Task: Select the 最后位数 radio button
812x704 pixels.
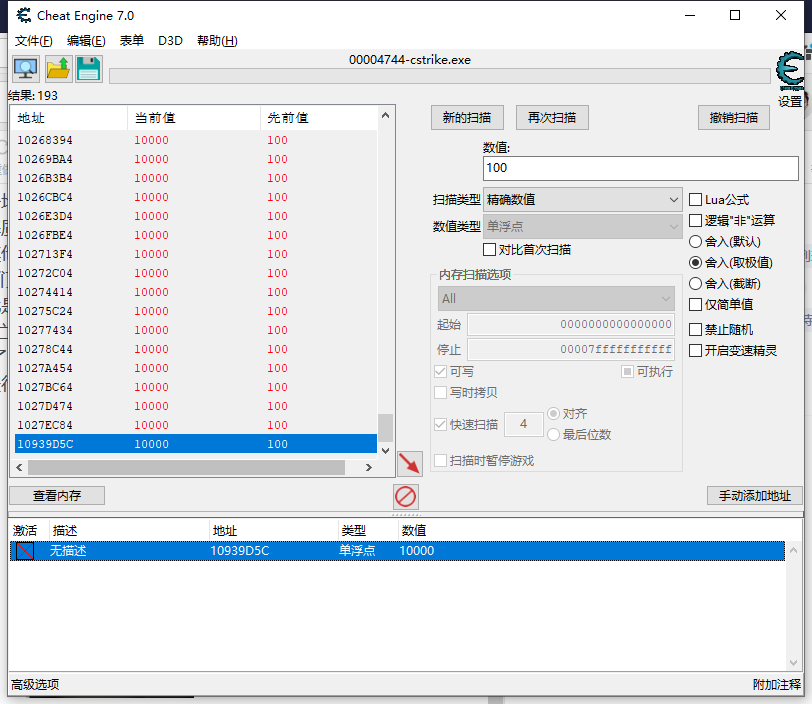Action: click(554, 435)
